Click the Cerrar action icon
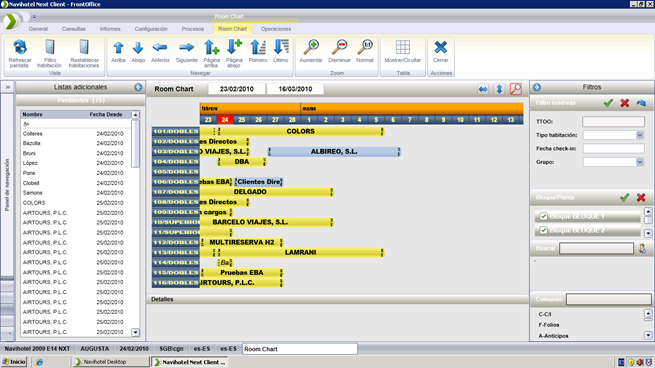 tap(440, 48)
